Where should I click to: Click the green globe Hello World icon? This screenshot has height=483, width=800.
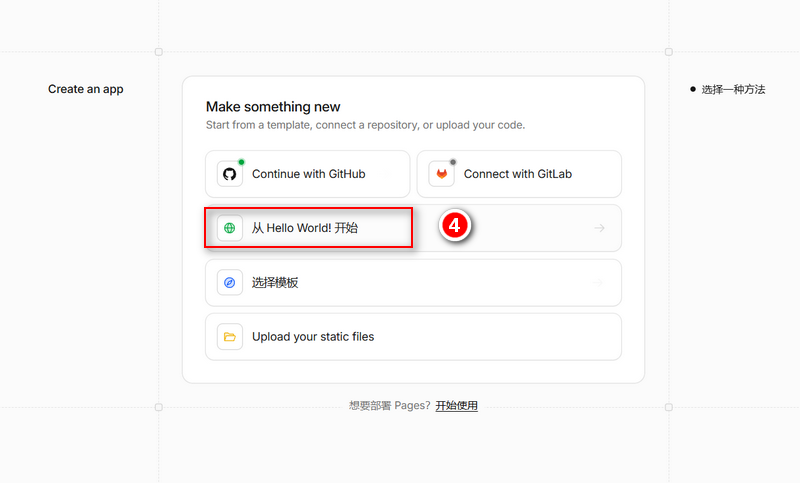pos(230,228)
